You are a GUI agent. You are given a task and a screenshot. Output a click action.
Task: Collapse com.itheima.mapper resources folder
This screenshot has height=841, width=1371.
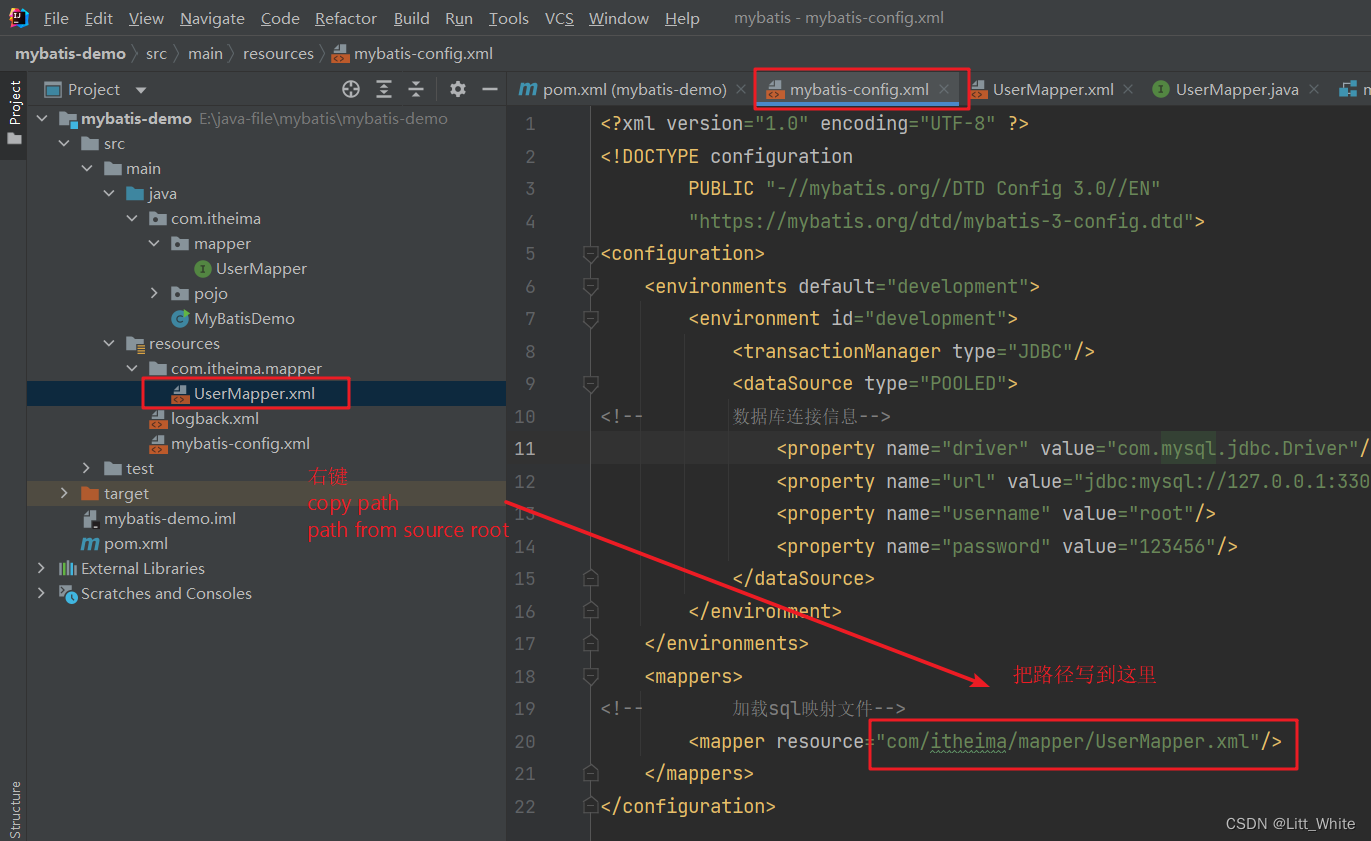point(132,369)
